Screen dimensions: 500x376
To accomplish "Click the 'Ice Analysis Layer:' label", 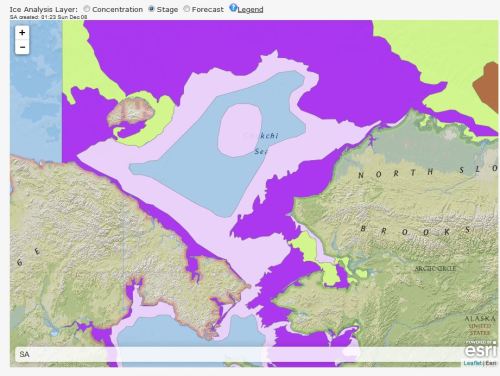I will (43, 9).
